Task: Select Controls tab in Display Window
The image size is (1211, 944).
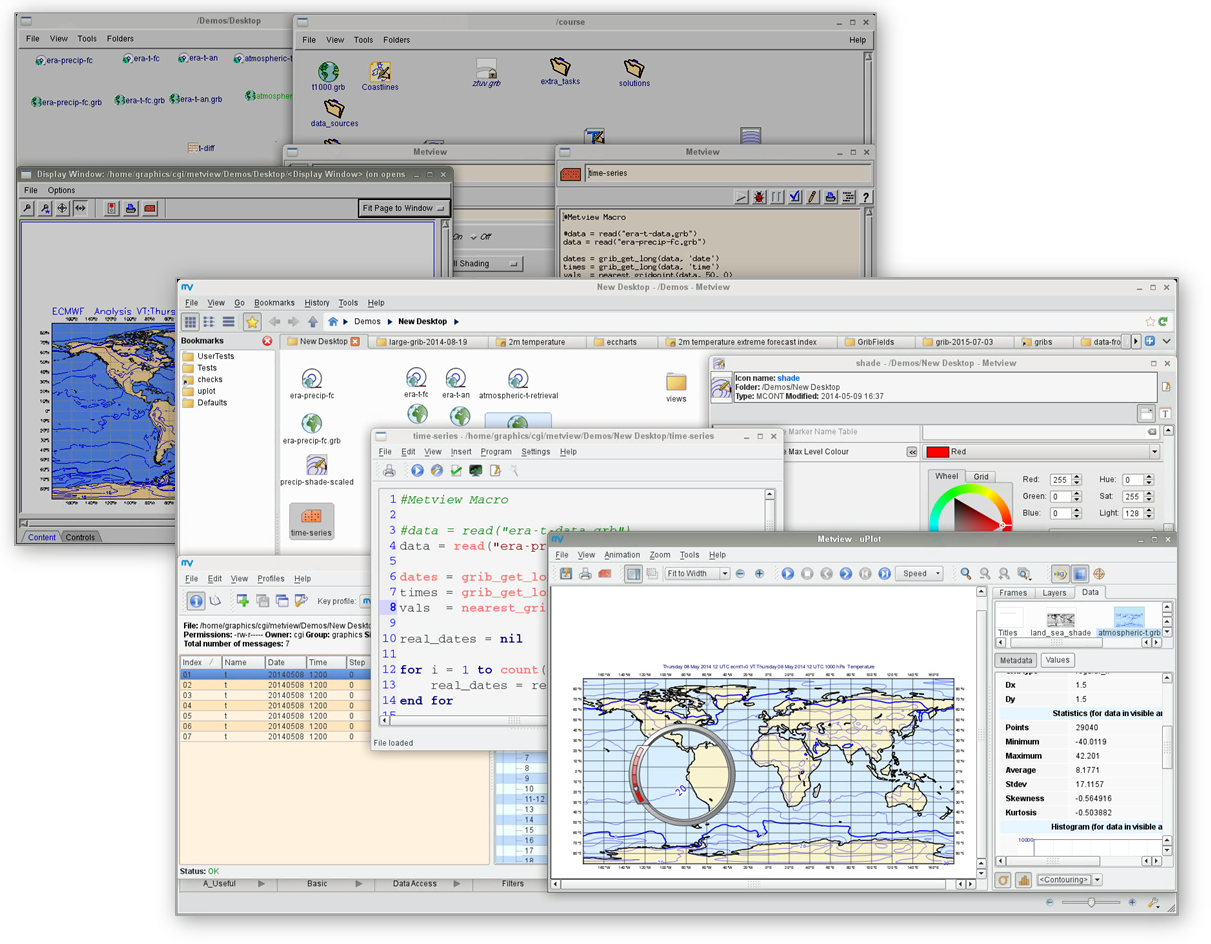Action: [x=80, y=537]
